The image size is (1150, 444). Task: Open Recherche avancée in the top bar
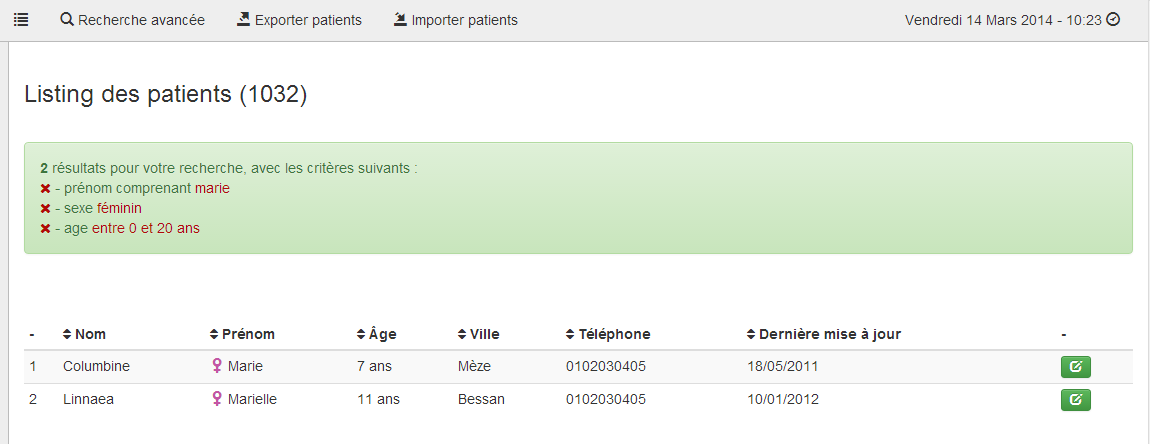(x=133, y=21)
